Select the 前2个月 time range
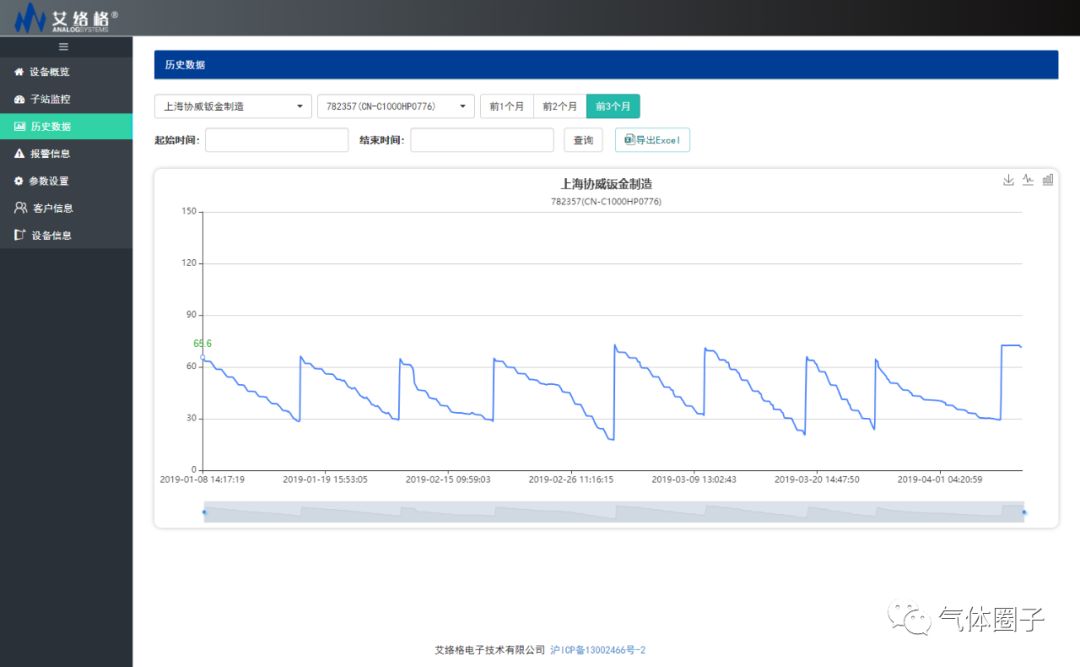This screenshot has width=1080, height=667. 559,106
